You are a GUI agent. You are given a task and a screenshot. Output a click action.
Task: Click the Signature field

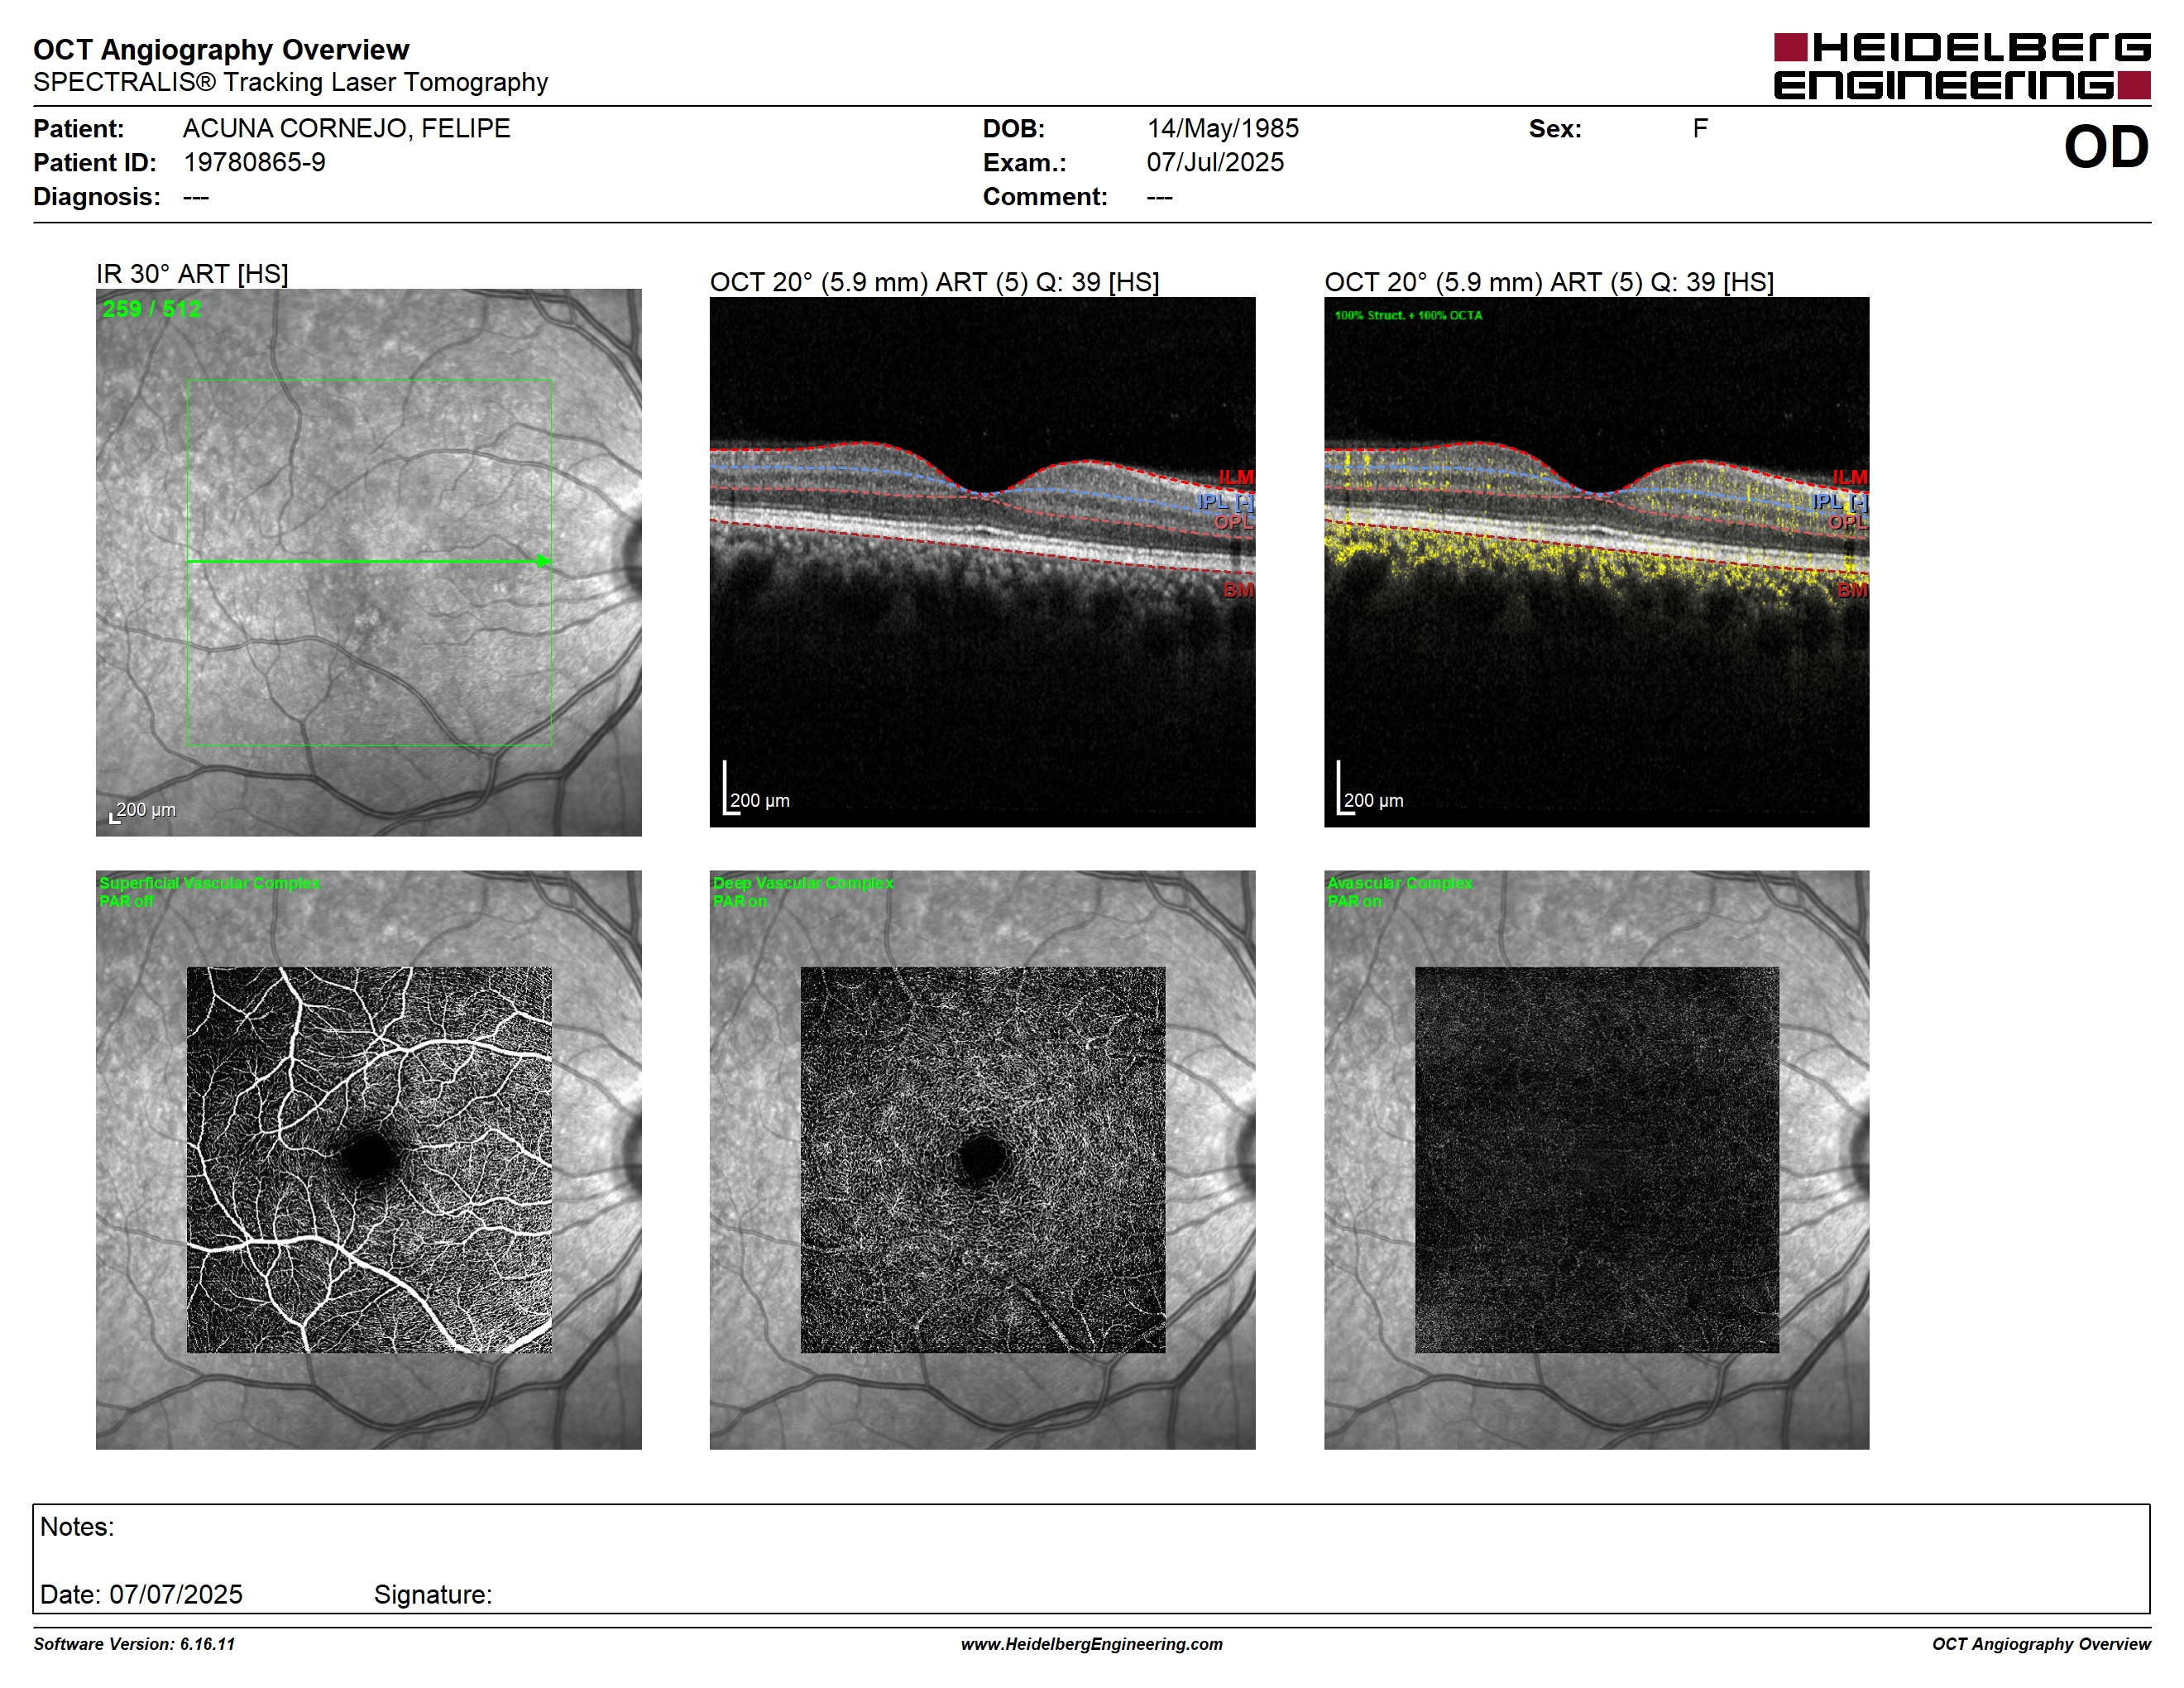point(432,1594)
